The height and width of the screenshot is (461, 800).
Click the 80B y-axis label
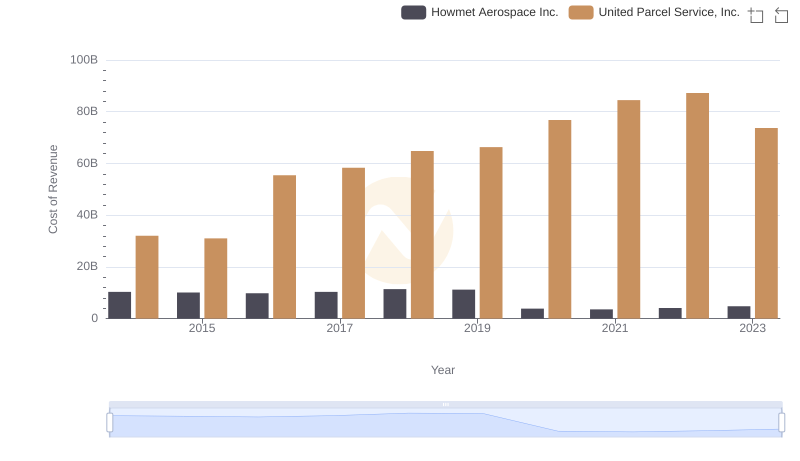click(x=87, y=112)
